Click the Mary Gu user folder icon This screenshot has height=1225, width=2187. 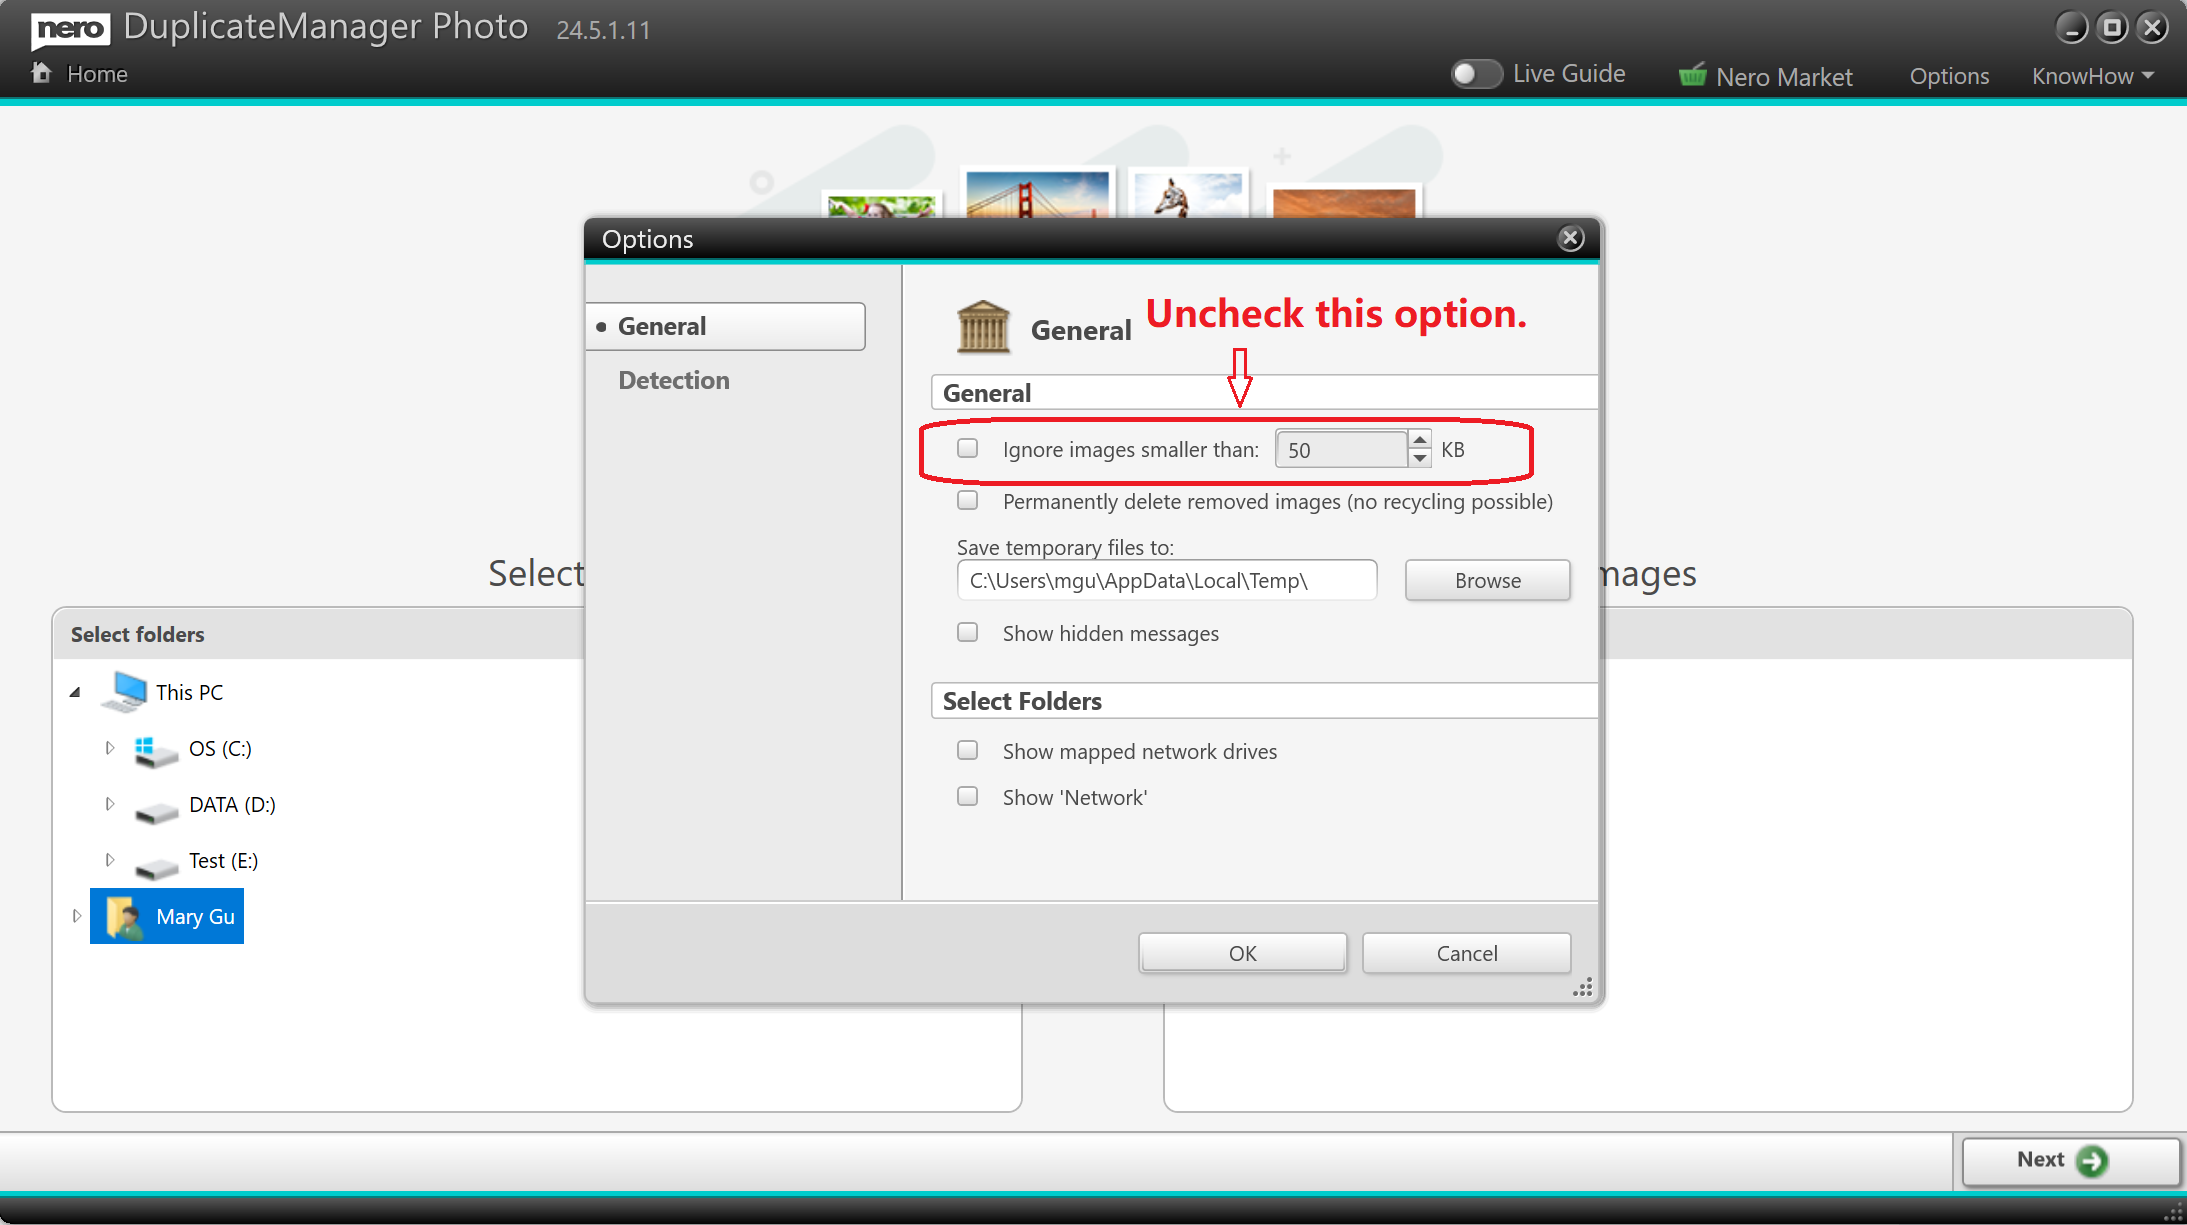click(125, 916)
